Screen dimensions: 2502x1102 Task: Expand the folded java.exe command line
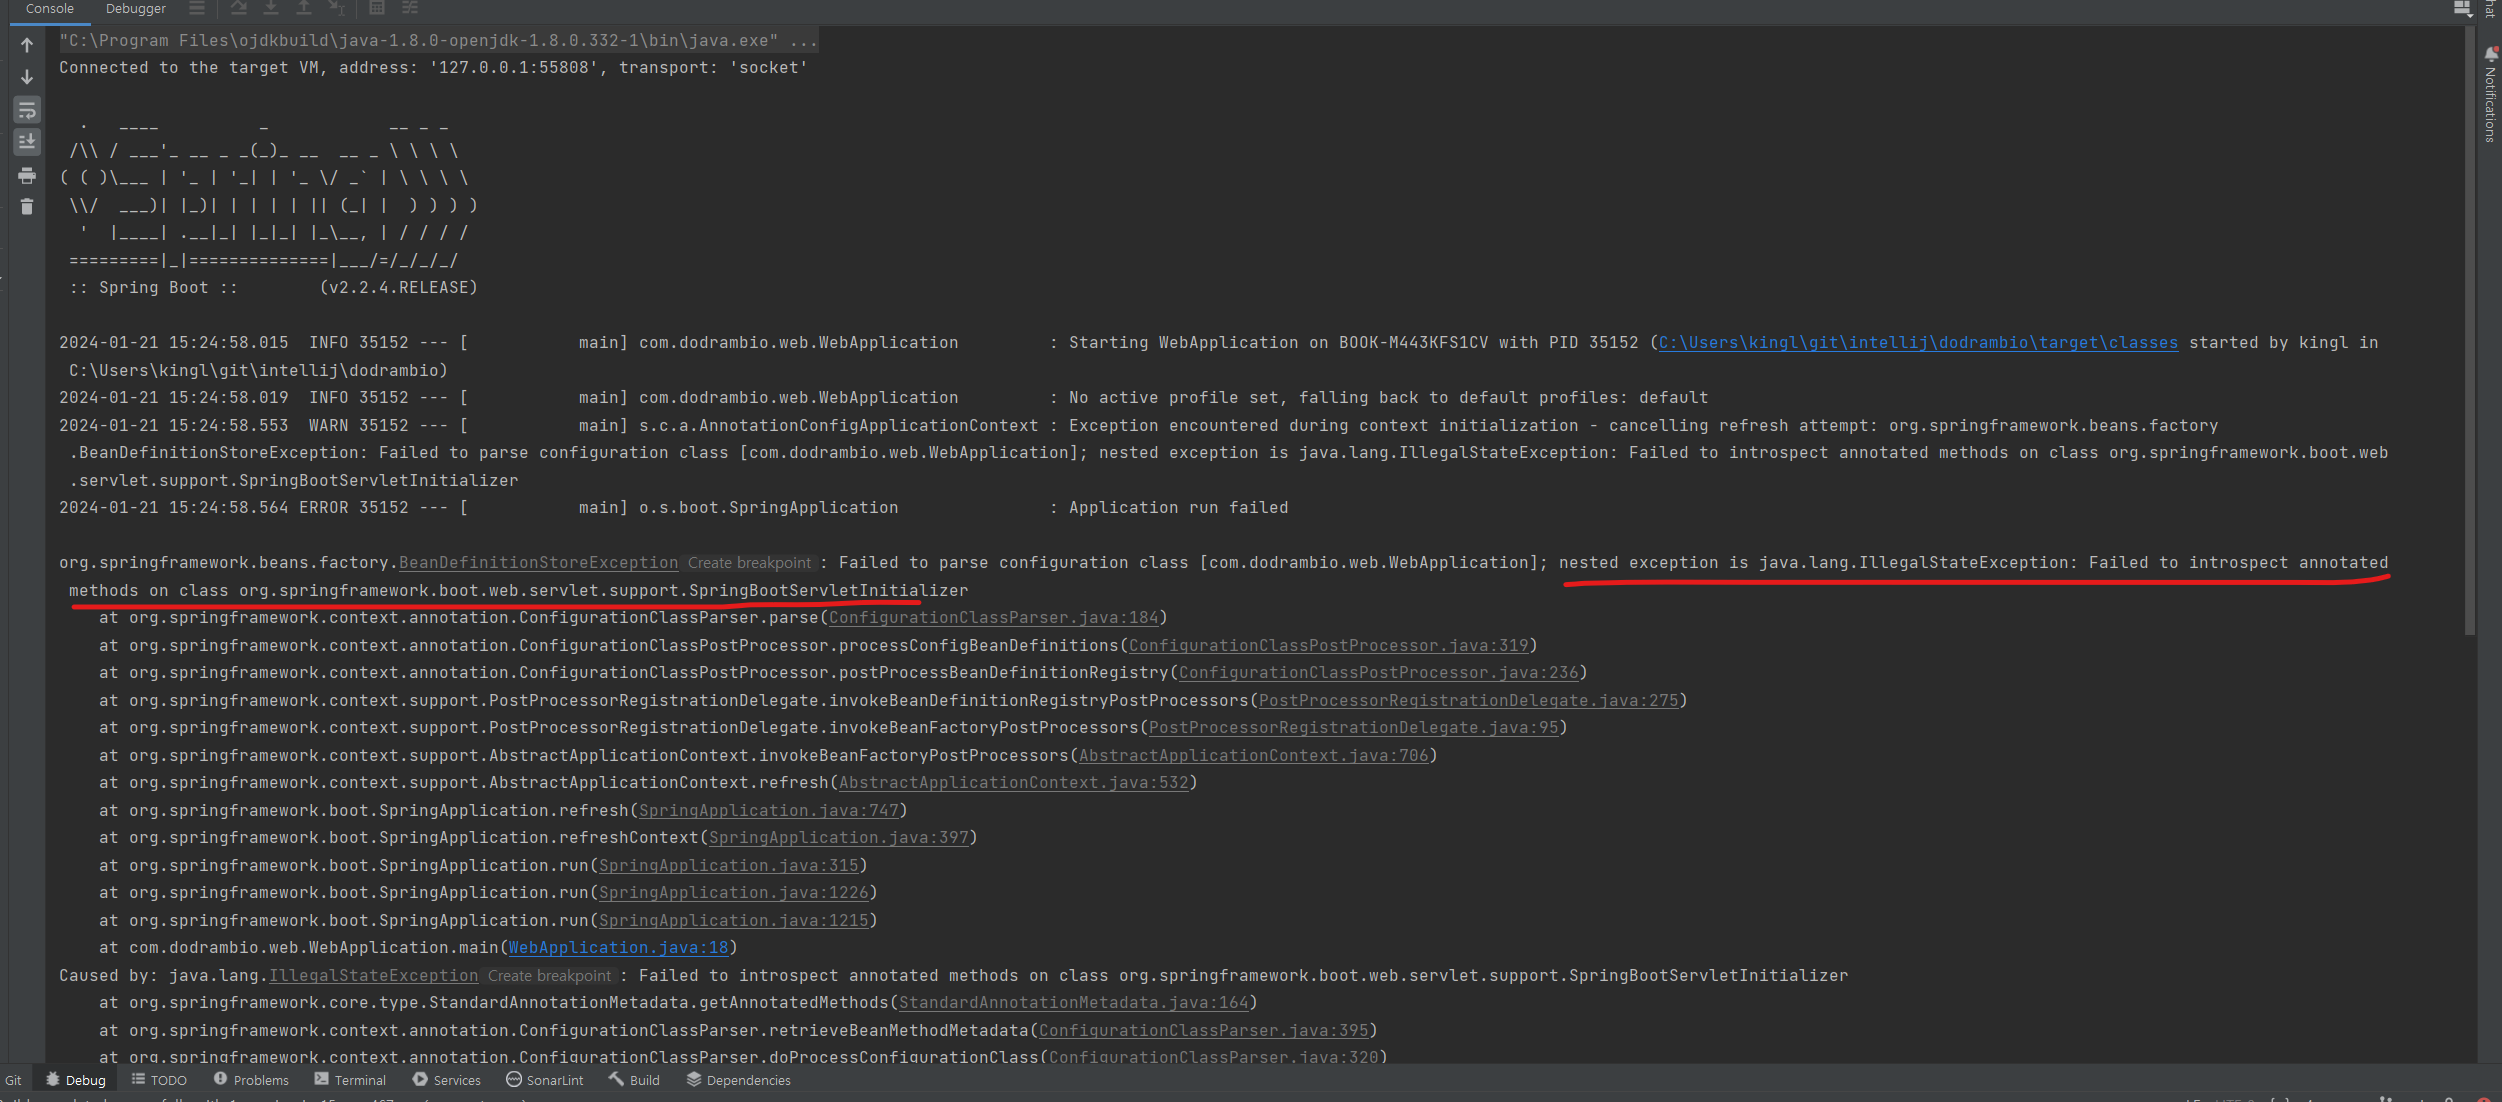click(803, 41)
